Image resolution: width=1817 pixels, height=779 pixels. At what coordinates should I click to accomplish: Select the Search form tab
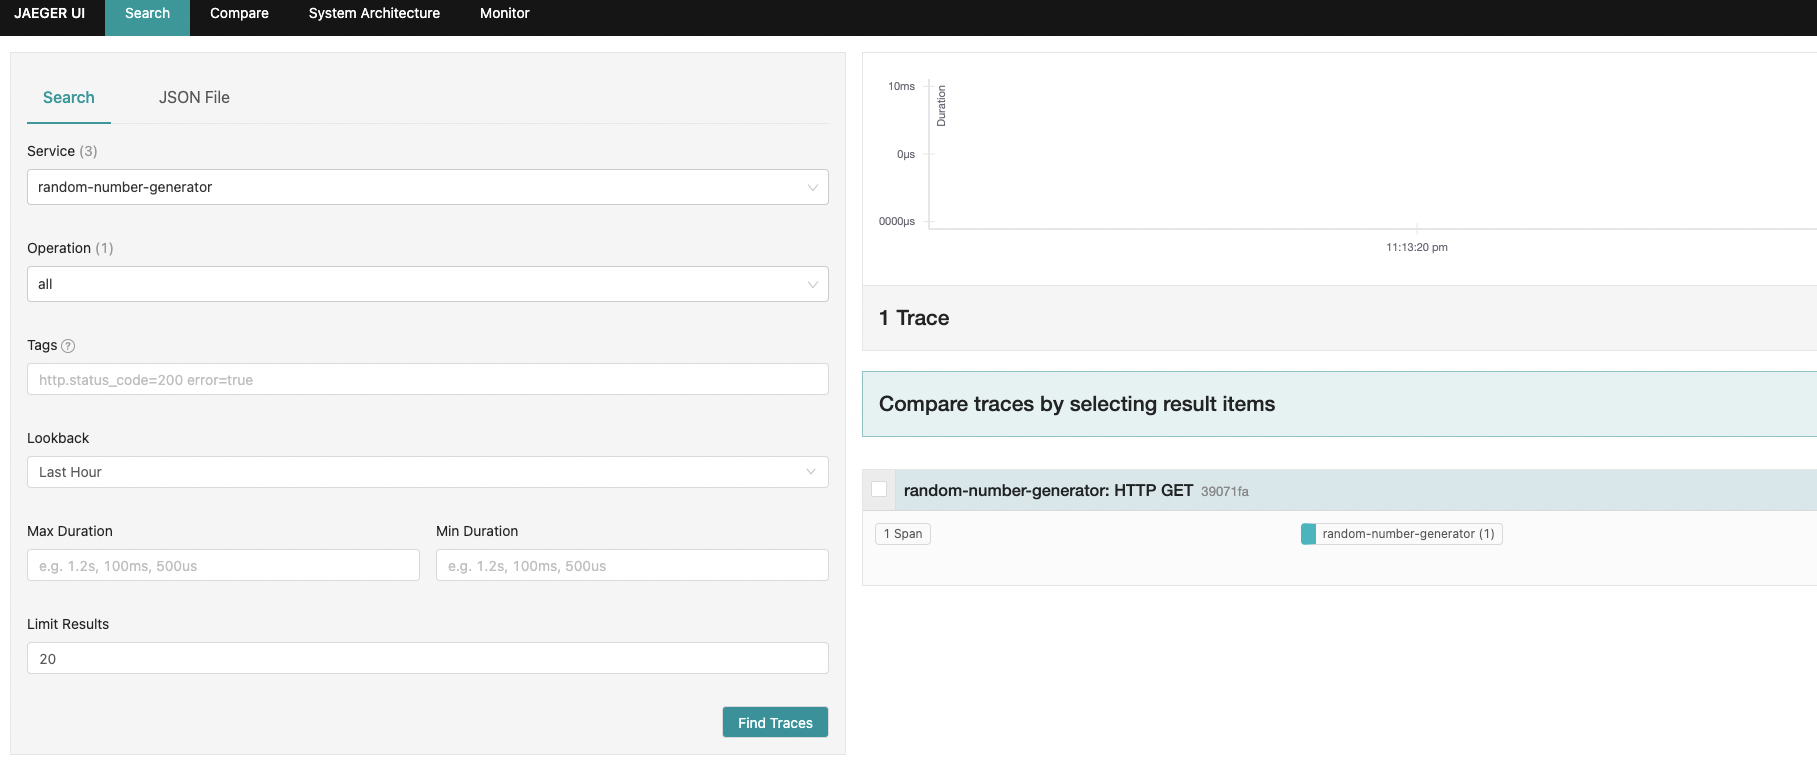tap(69, 98)
